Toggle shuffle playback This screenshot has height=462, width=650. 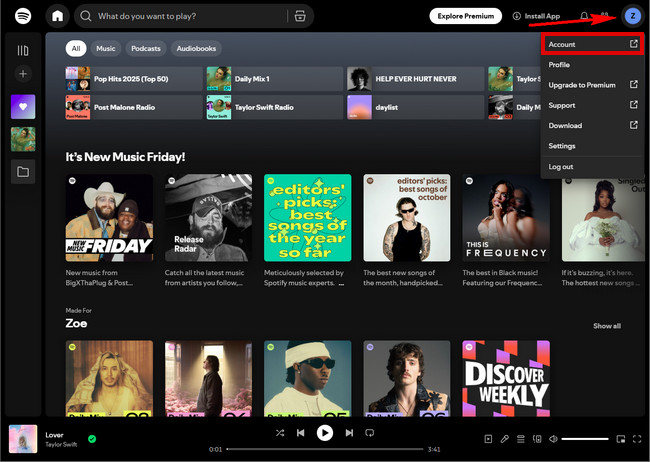coord(280,433)
